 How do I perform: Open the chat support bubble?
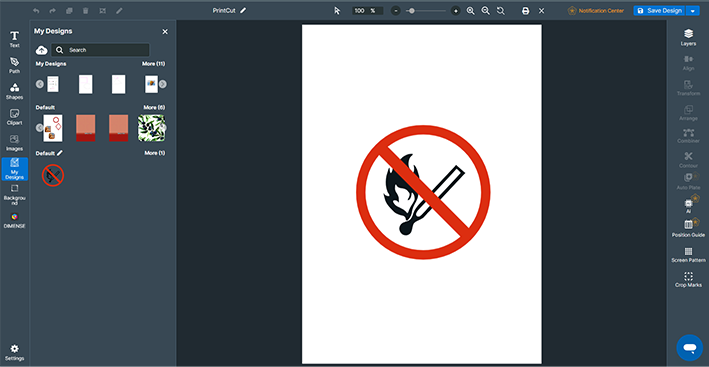click(690, 348)
